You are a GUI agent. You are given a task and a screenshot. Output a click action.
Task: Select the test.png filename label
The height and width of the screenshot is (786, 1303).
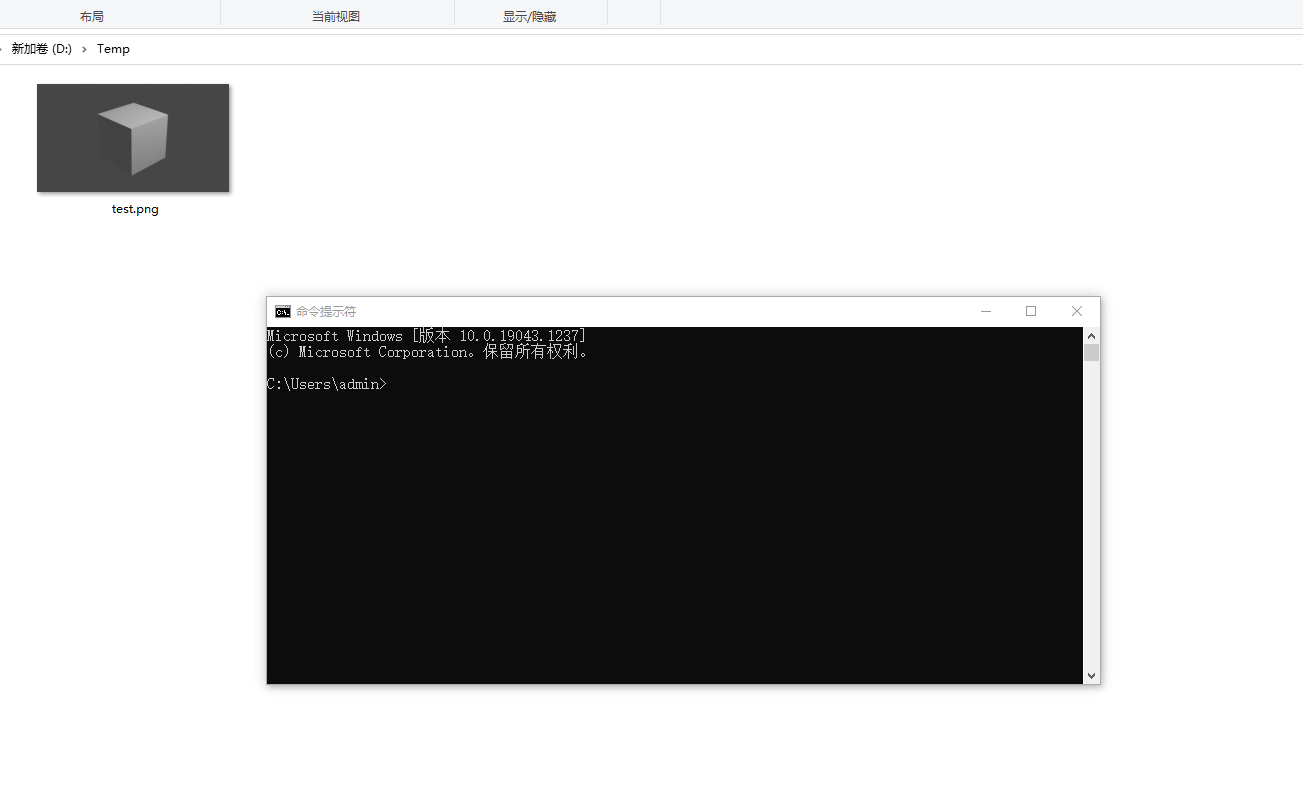pyautogui.click(x=134, y=208)
